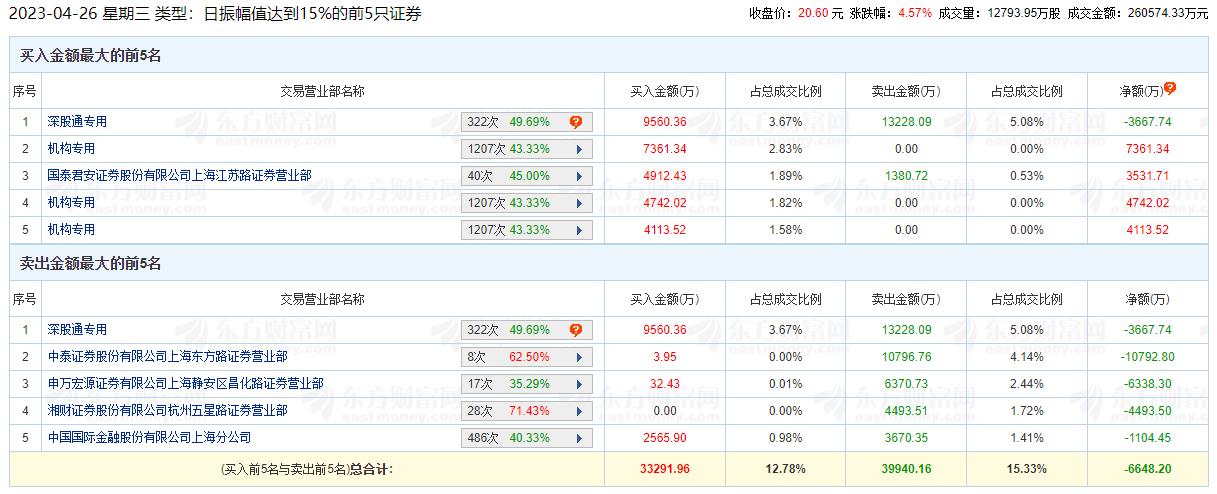
Task: Open the 湘财证券杭州五星路证券营业部 link
Action: (x=167, y=411)
